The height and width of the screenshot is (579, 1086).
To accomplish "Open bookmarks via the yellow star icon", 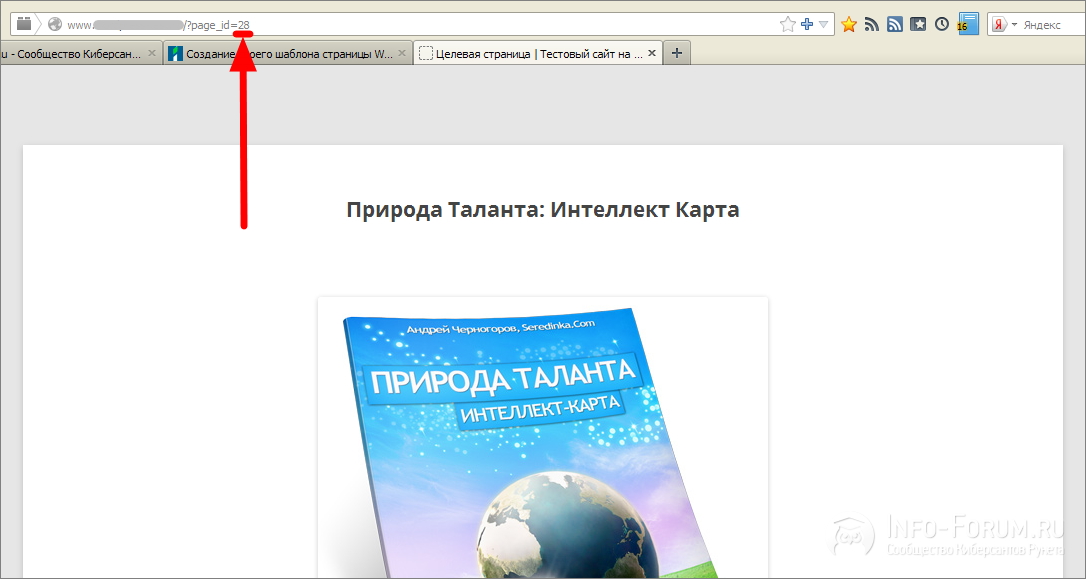I will tap(849, 25).
